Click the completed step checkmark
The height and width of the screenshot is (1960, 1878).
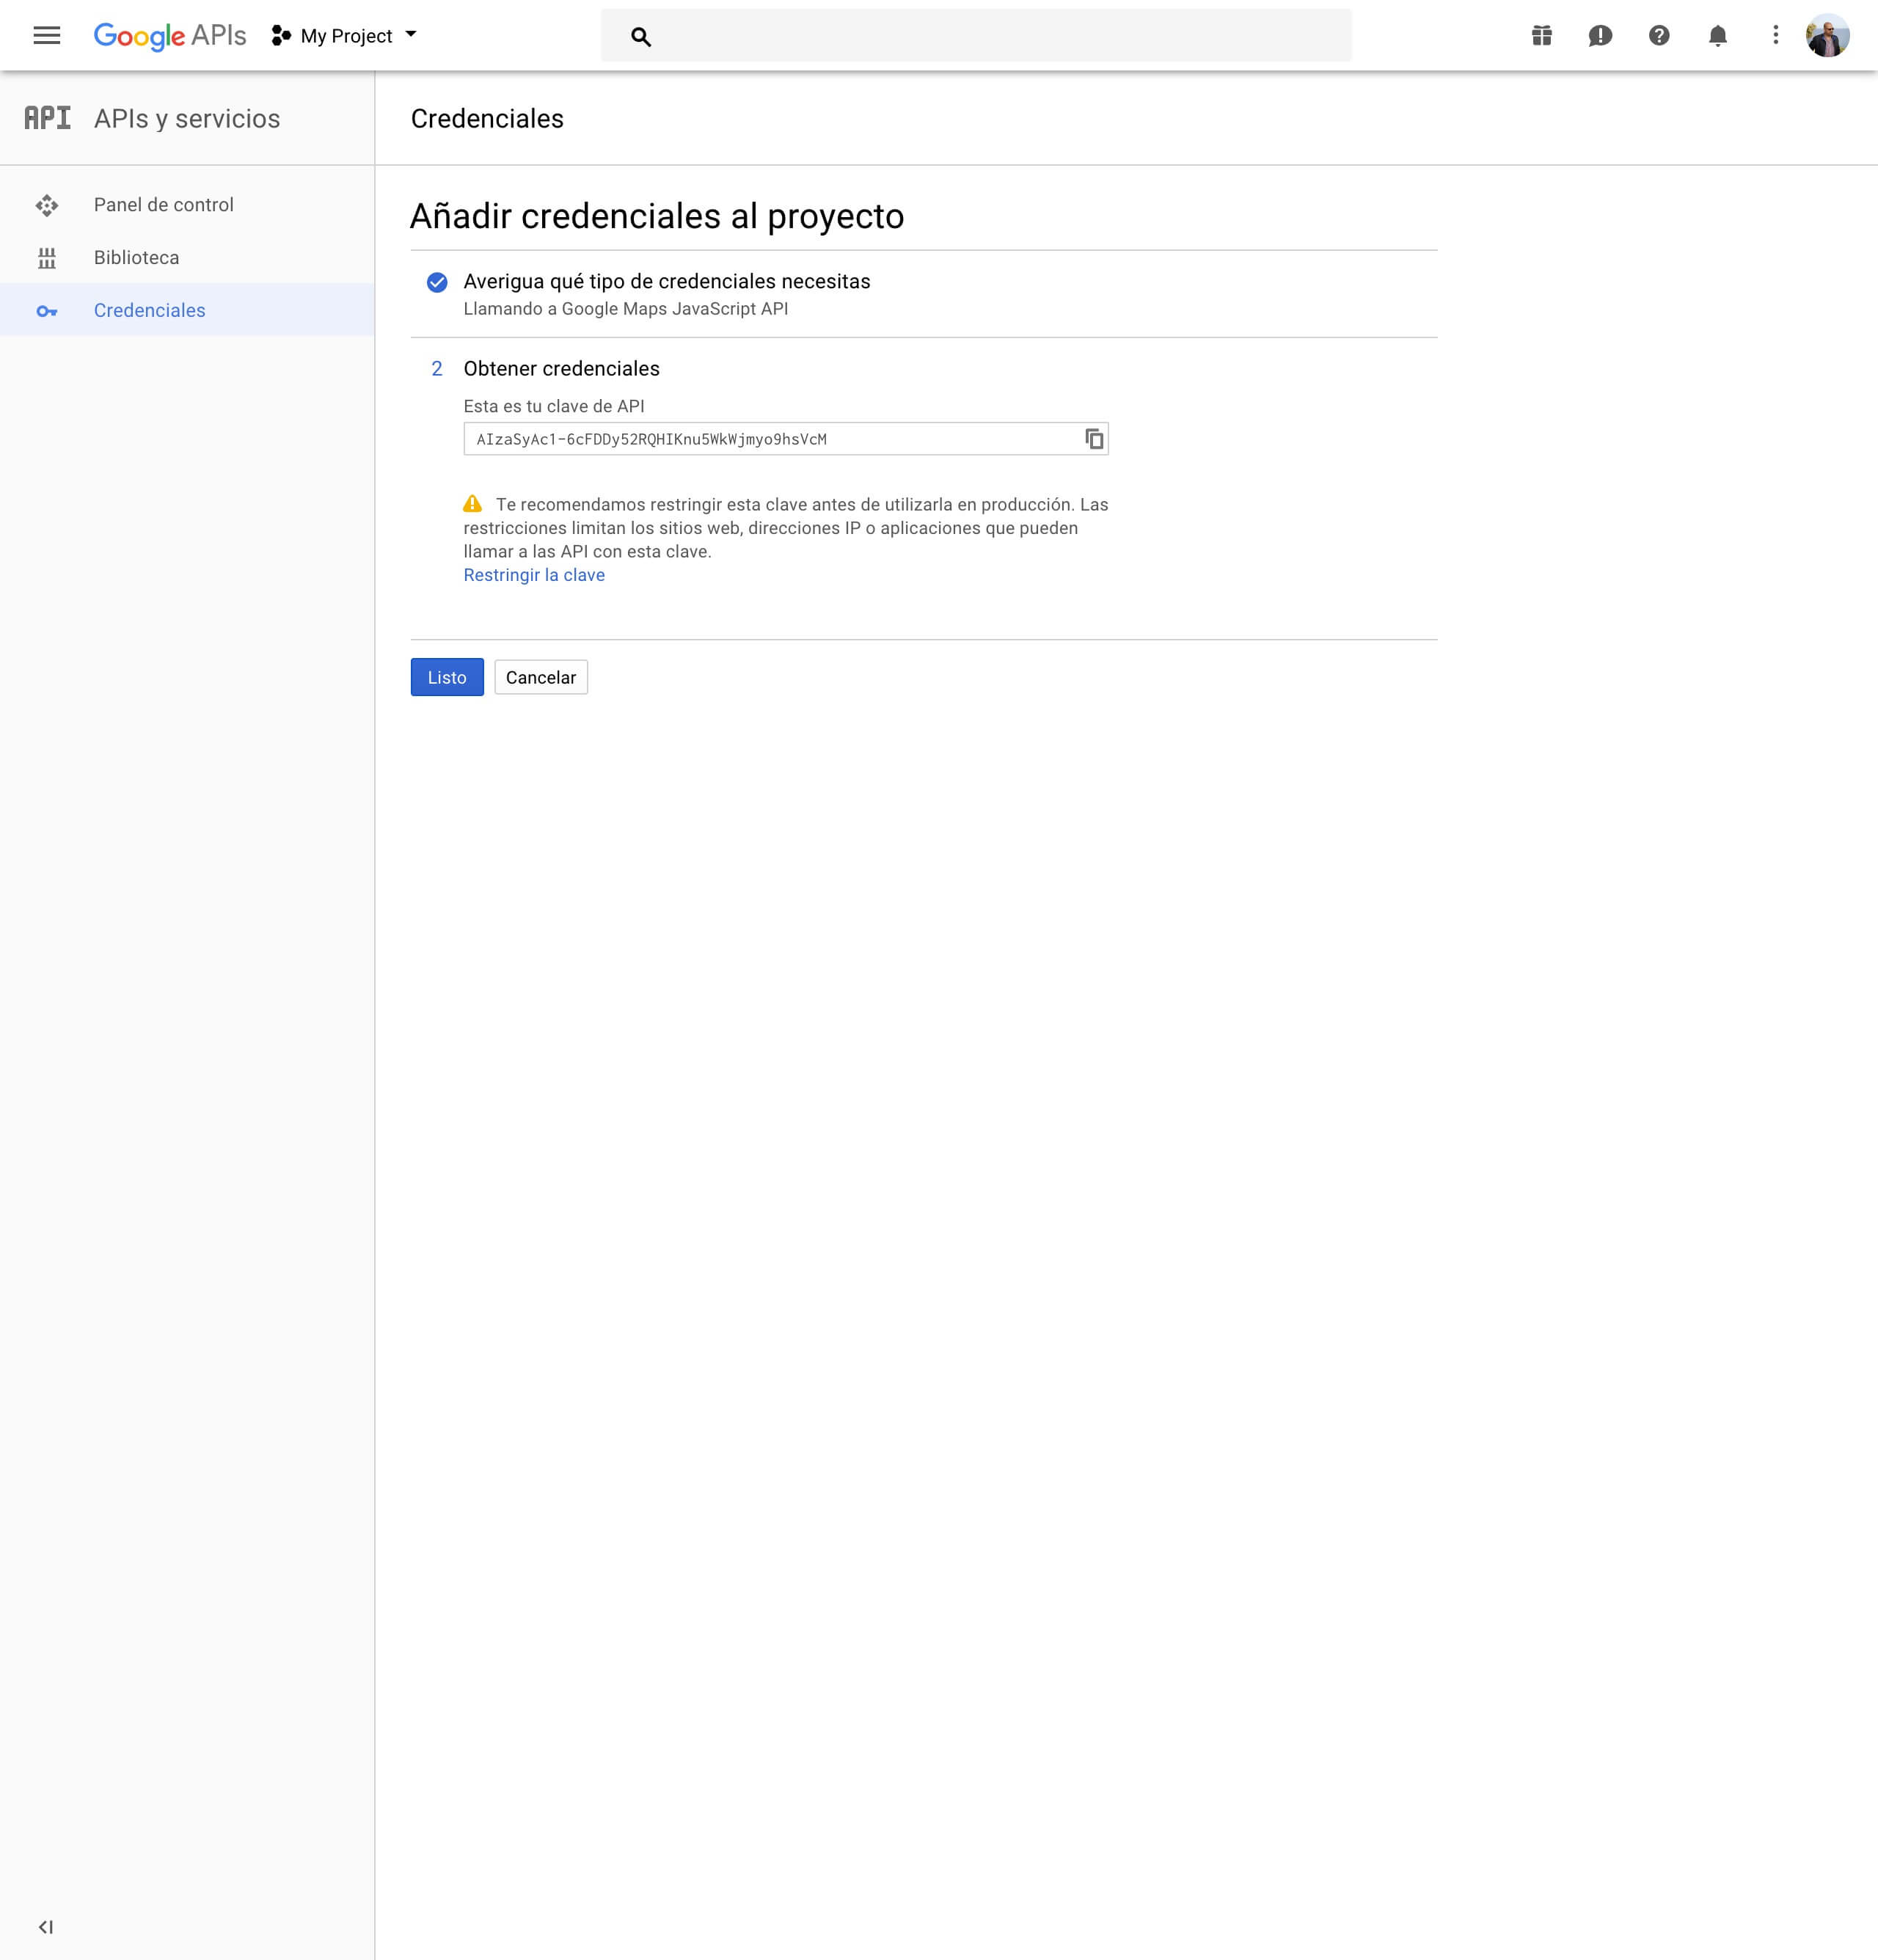coord(437,282)
